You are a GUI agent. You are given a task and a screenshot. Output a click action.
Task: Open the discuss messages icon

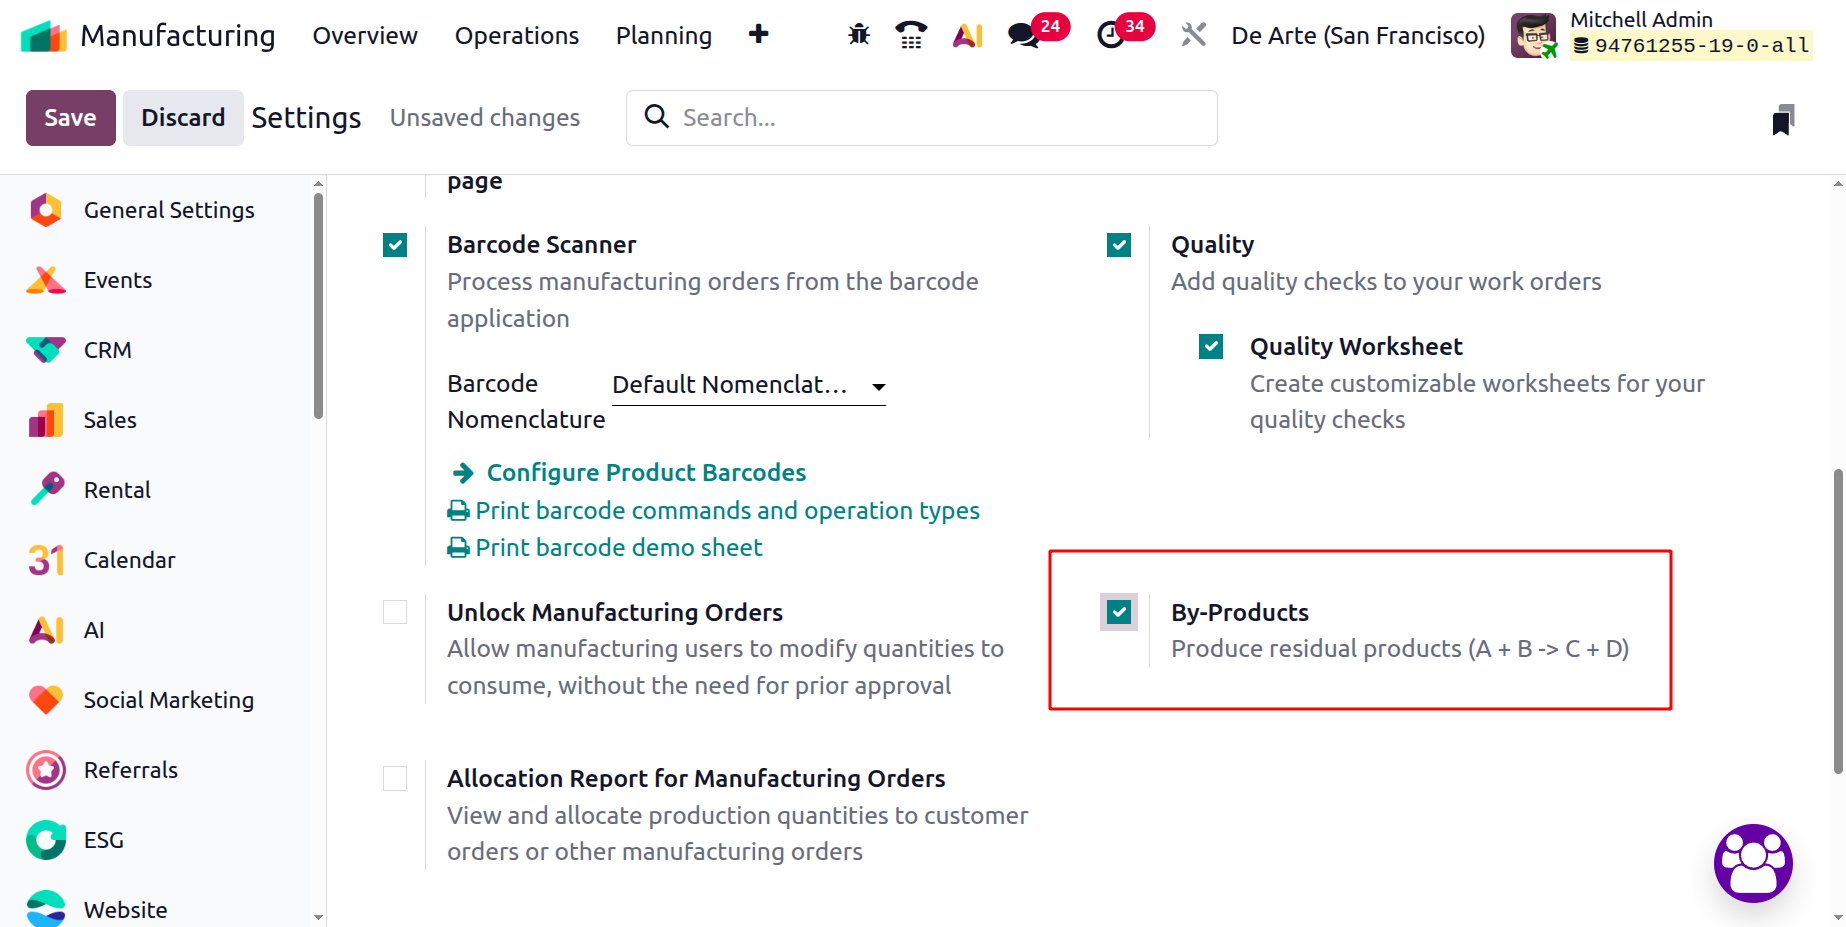pyautogui.click(x=1023, y=35)
